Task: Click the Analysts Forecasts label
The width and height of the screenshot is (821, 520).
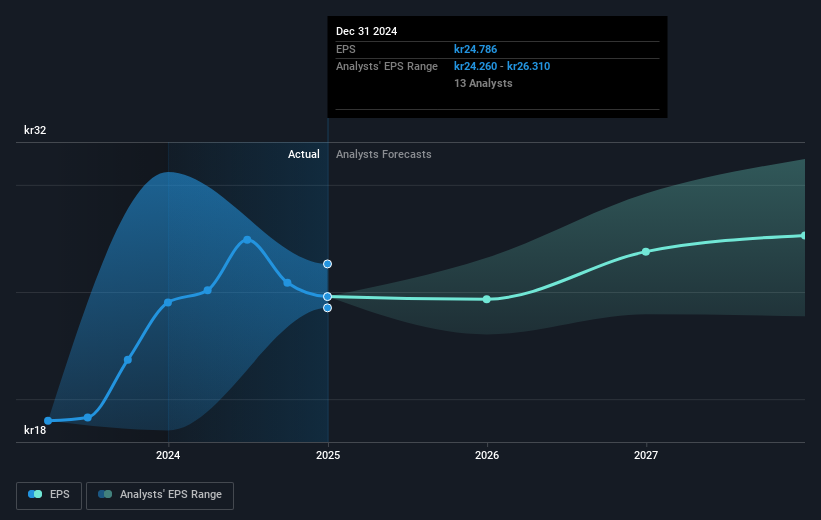Action: click(384, 154)
